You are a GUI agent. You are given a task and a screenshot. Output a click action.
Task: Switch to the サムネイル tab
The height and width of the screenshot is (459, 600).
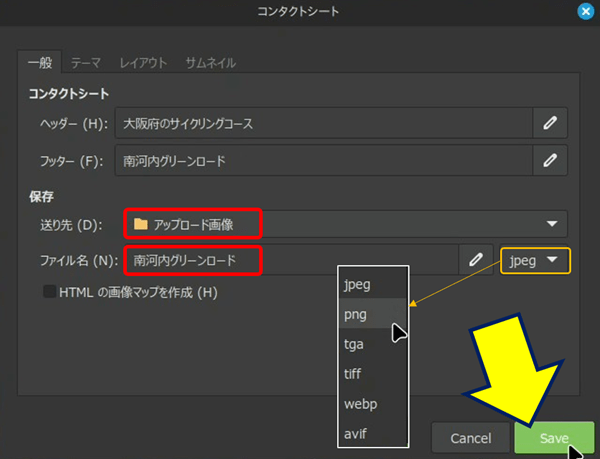pos(210,63)
